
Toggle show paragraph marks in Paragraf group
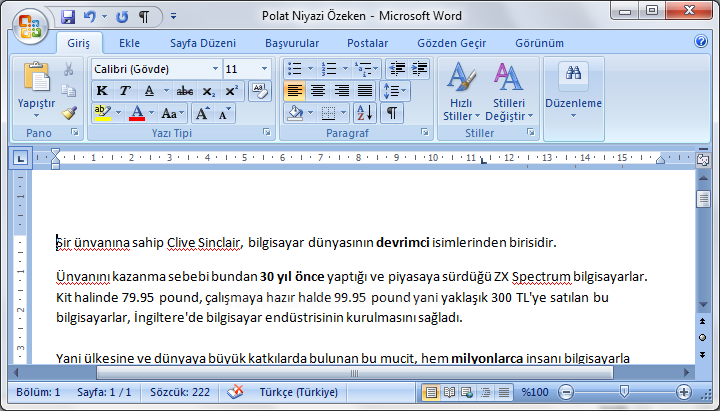[392, 113]
